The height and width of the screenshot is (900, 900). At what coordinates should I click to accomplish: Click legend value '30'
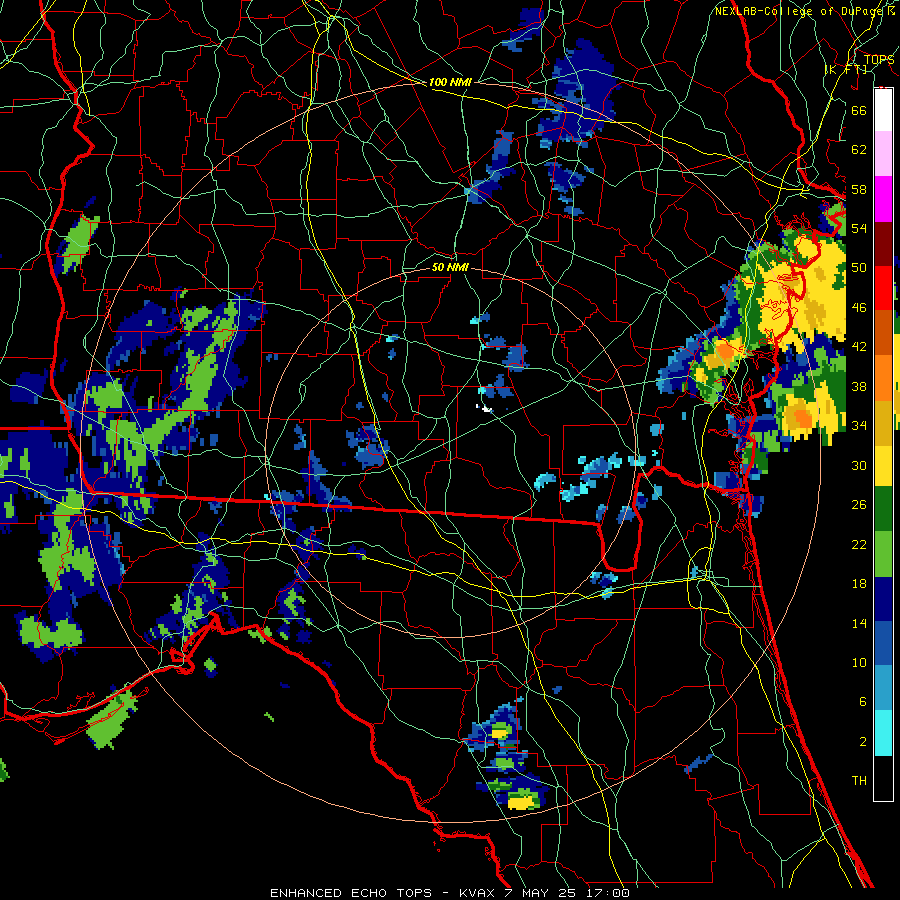coord(859,465)
